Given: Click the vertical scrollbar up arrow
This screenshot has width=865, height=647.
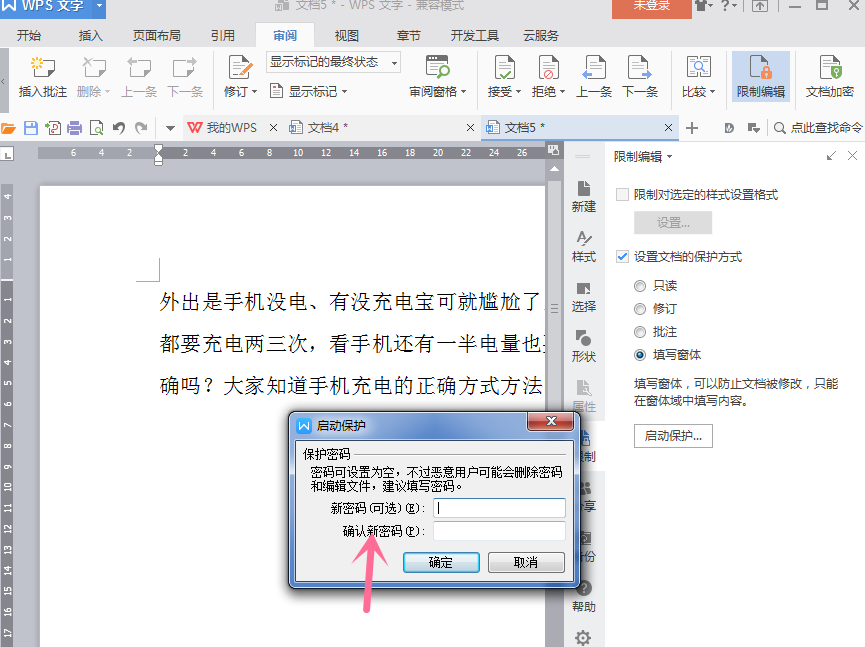Looking at the screenshot, I should 554,169.
